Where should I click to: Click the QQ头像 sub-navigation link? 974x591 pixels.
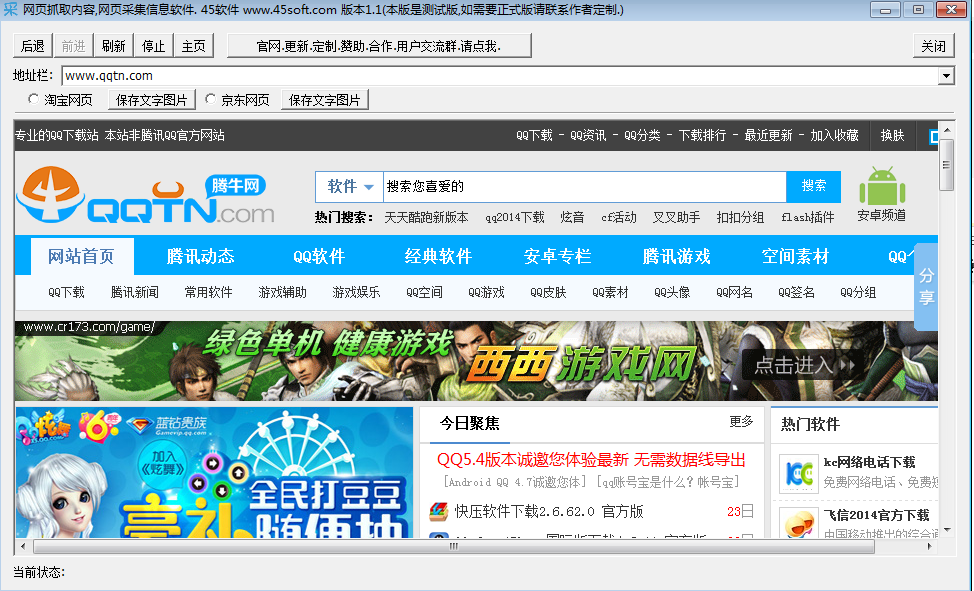tap(672, 292)
